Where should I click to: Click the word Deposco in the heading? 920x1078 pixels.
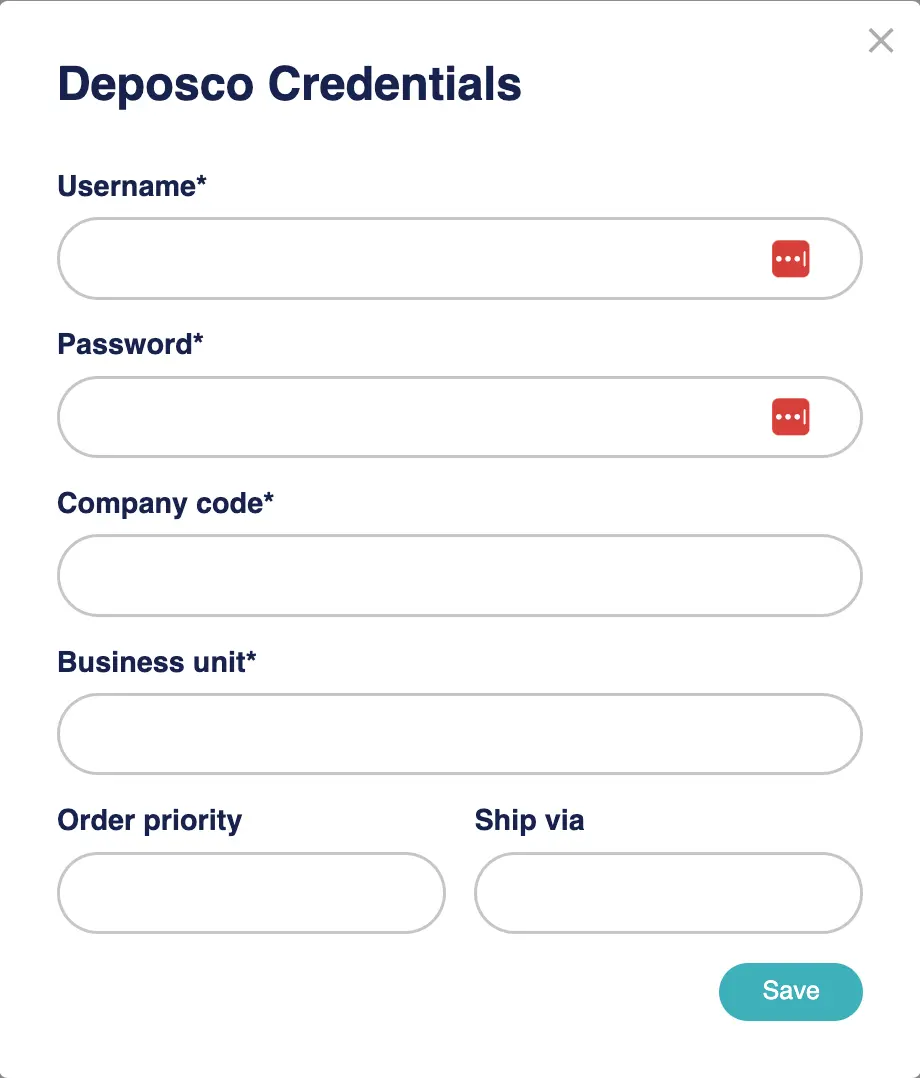pyautogui.click(x=157, y=84)
